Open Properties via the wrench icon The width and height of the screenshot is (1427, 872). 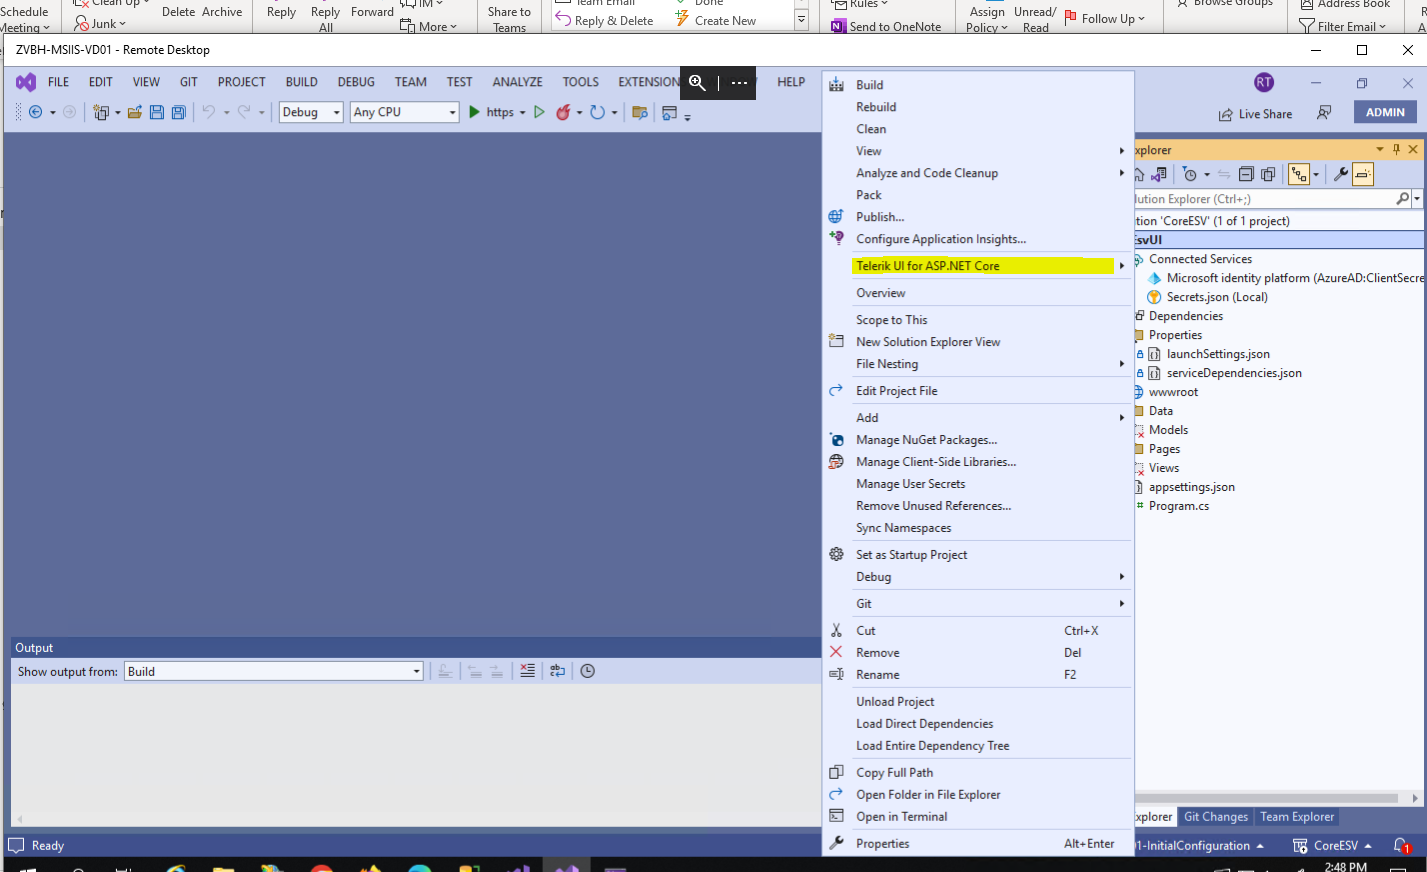pos(1341,175)
